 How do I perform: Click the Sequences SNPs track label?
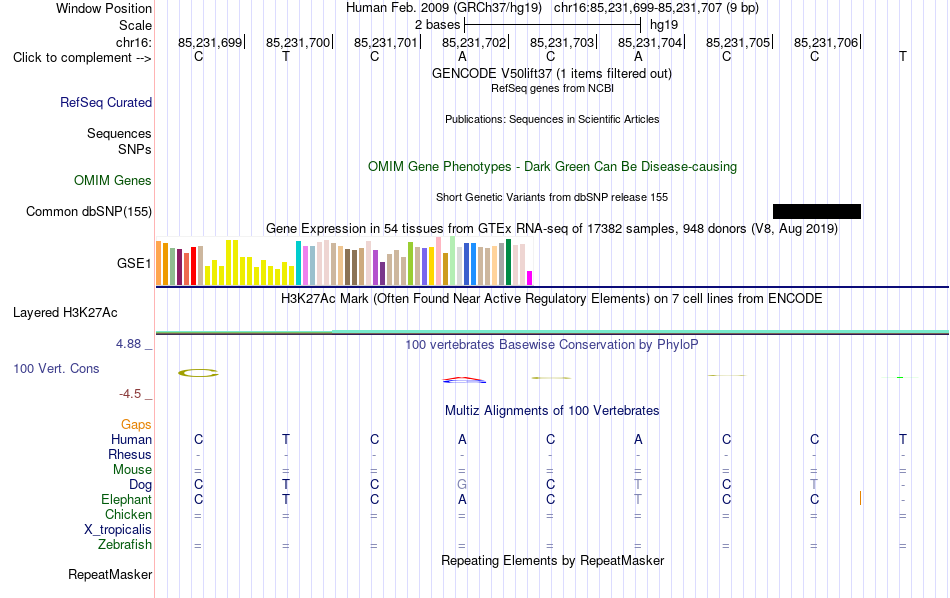(x=119, y=141)
